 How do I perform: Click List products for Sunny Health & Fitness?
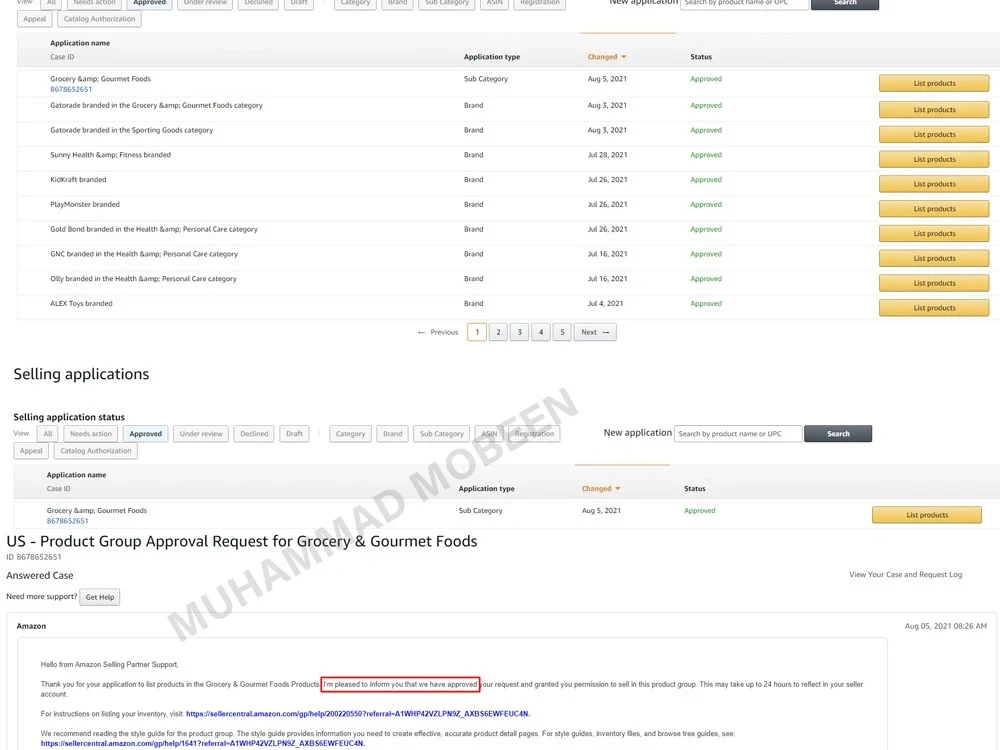pos(934,159)
